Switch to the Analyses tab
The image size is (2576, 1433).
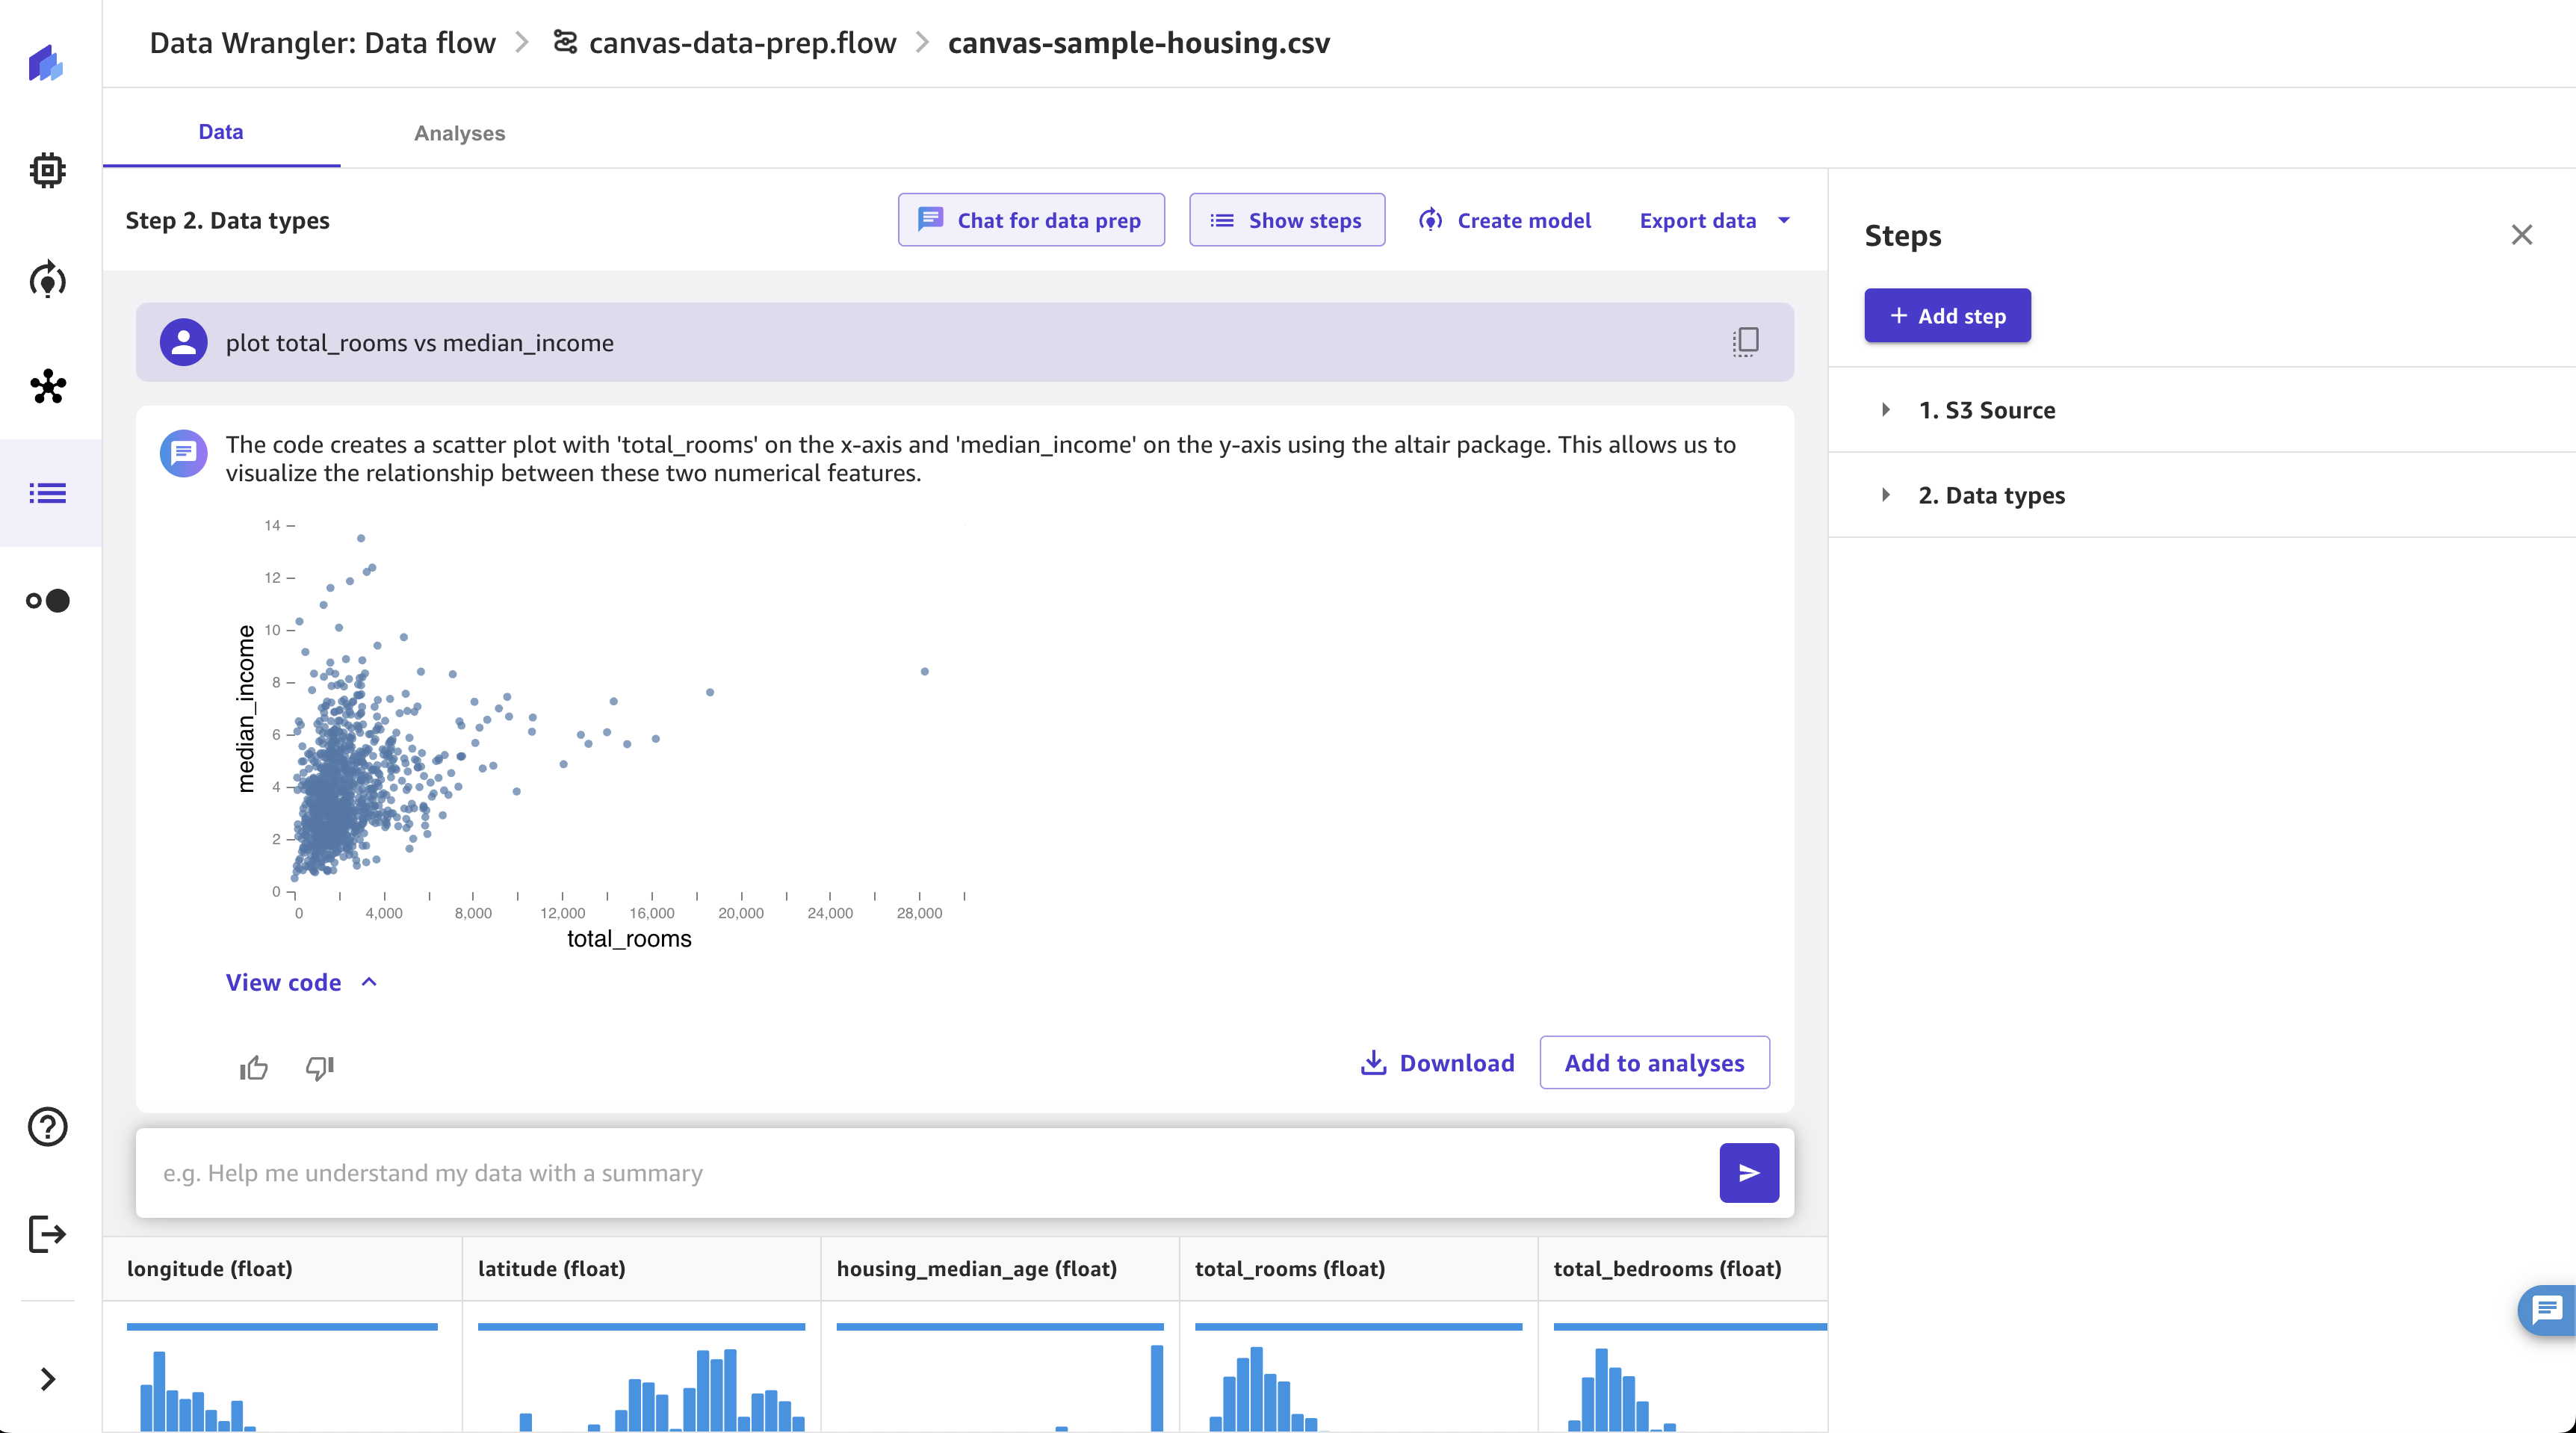(x=459, y=132)
